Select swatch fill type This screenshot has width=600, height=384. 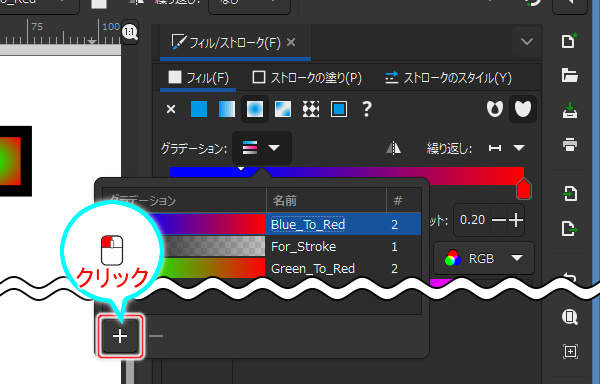(x=339, y=109)
